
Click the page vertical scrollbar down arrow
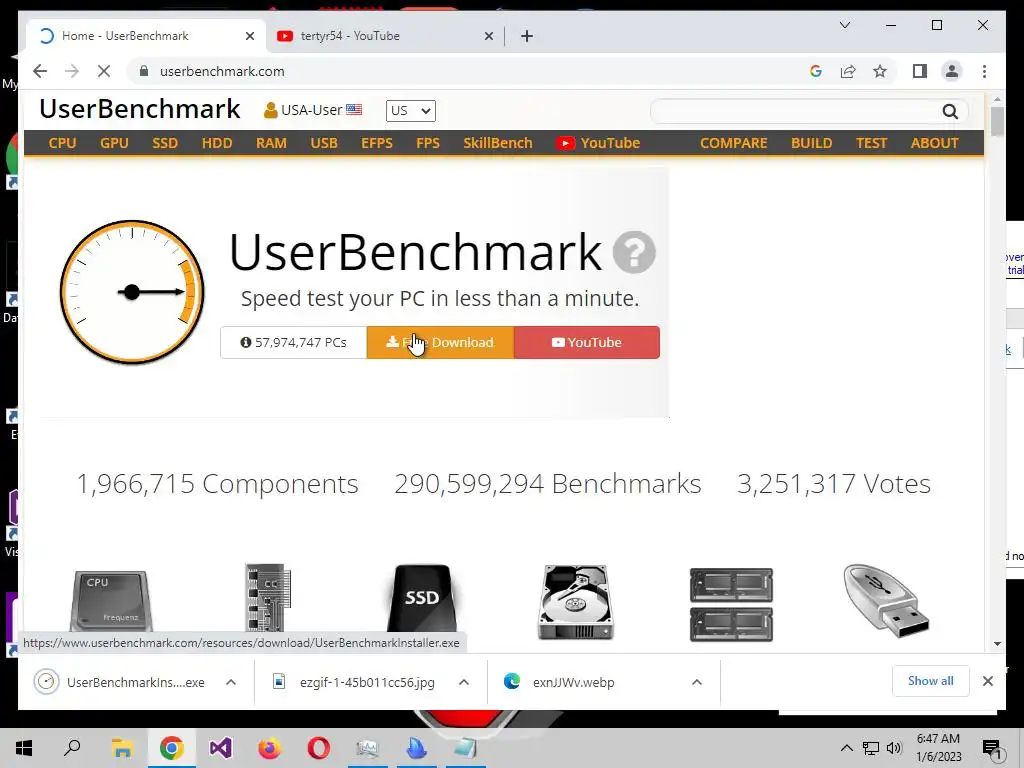[997, 644]
